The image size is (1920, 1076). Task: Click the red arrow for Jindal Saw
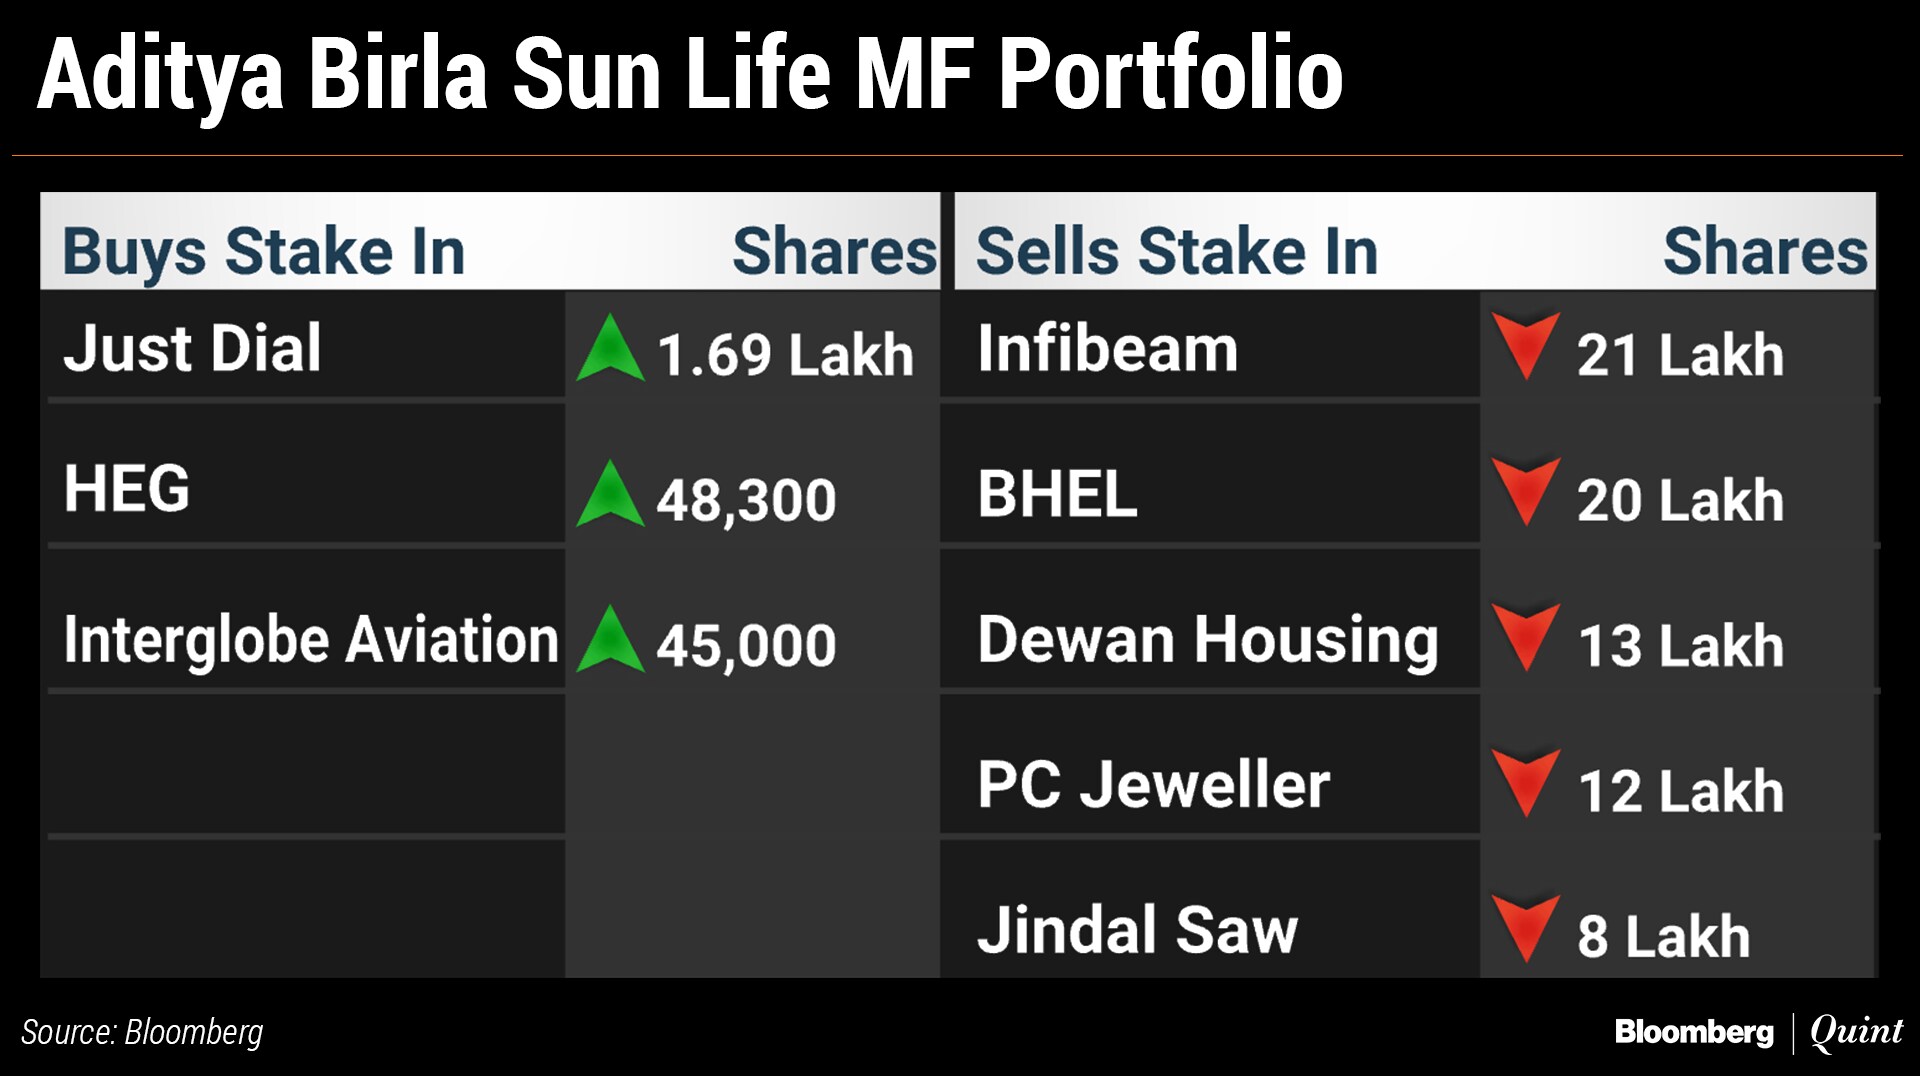pyautogui.click(x=1525, y=926)
